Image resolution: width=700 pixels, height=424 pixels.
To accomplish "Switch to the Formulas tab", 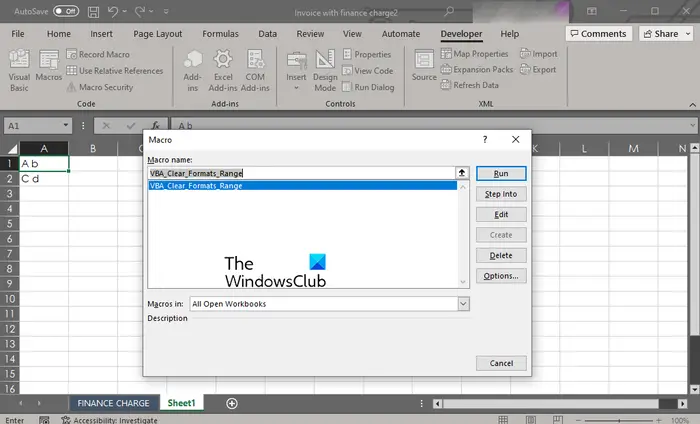I will [x=221, y=34].
